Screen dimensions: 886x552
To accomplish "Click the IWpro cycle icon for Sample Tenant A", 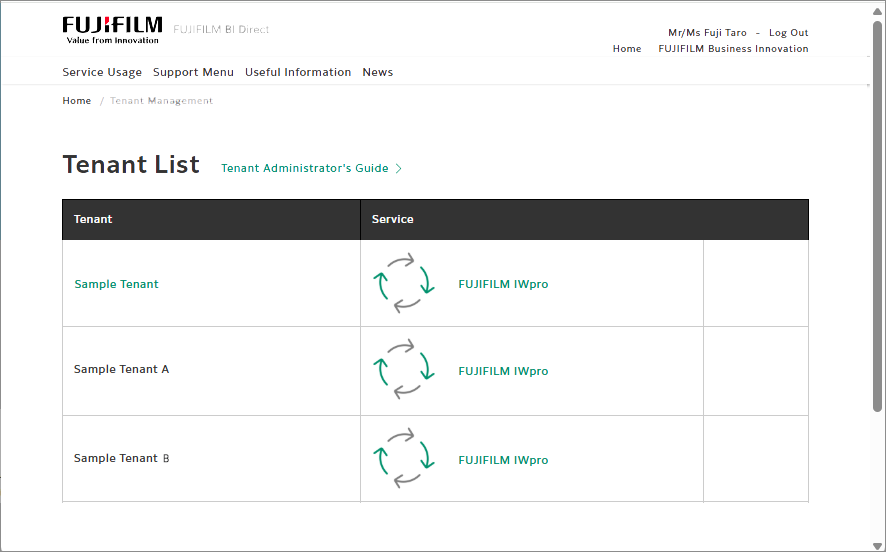I will [403, 369].
